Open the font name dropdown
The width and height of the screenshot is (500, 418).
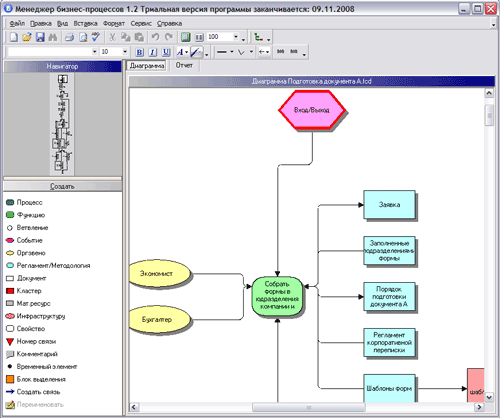point(94,52)
